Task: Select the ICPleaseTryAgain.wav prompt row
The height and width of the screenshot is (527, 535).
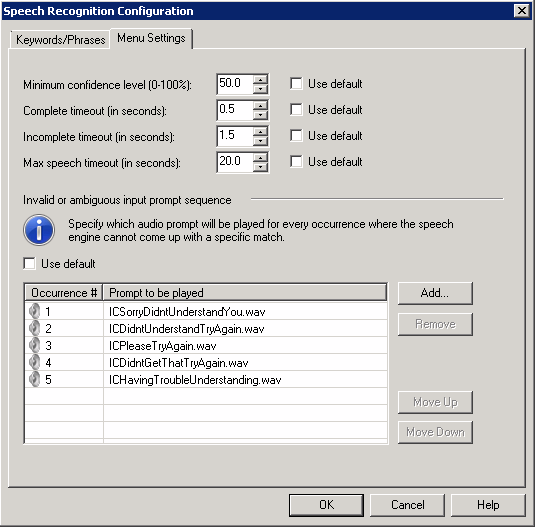Action: pos(206,346)
